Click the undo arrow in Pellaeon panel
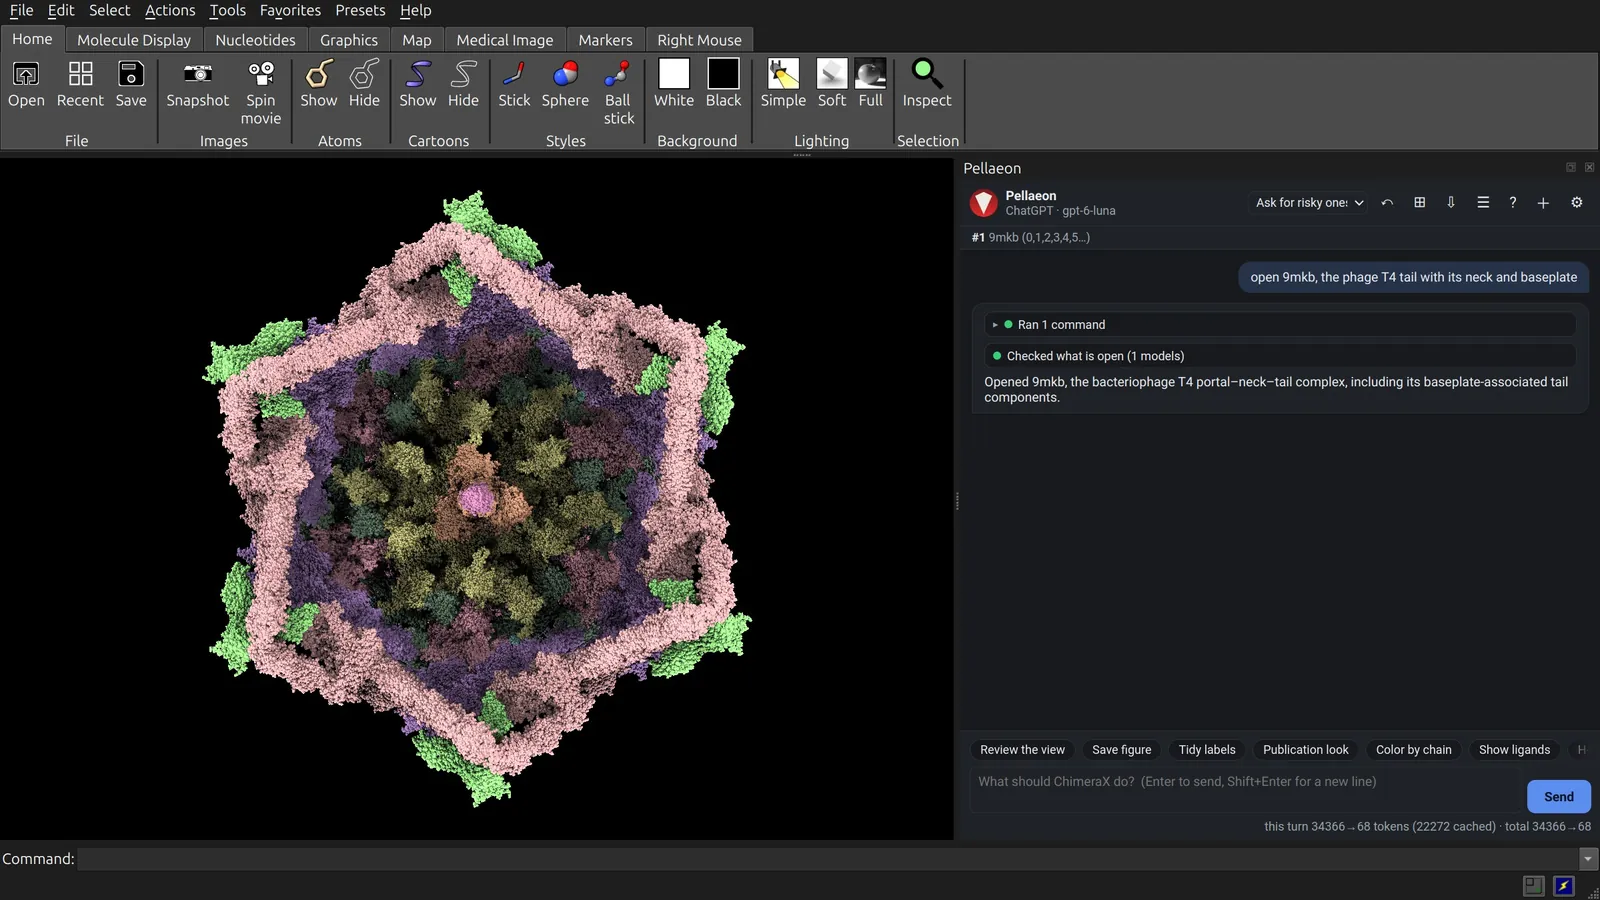Viewport: 1600px width, 900px height. click(x=1387, y=202)
